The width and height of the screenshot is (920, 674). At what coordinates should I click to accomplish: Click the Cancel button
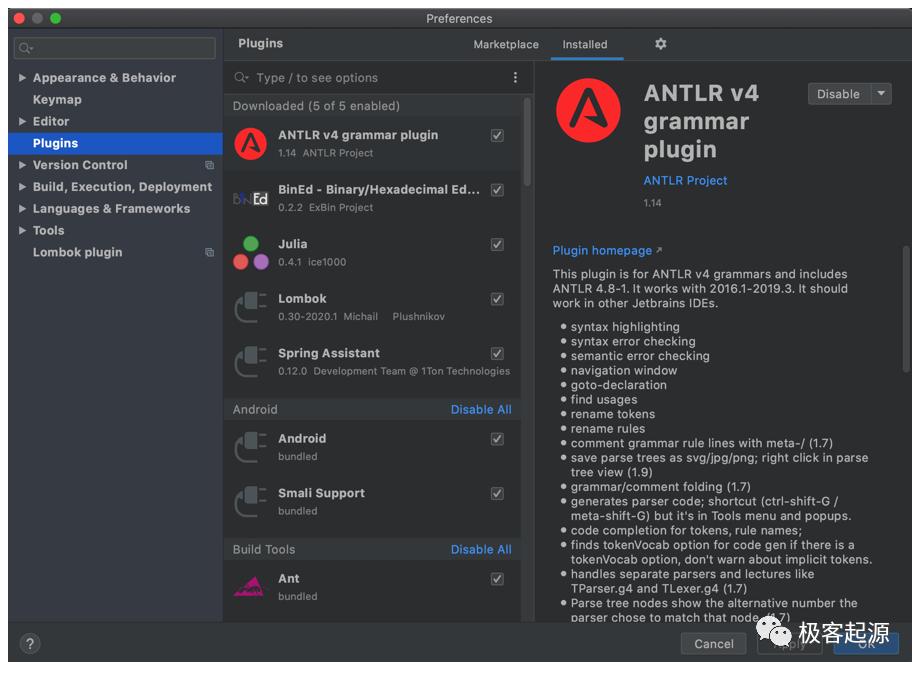click(713, 643)
